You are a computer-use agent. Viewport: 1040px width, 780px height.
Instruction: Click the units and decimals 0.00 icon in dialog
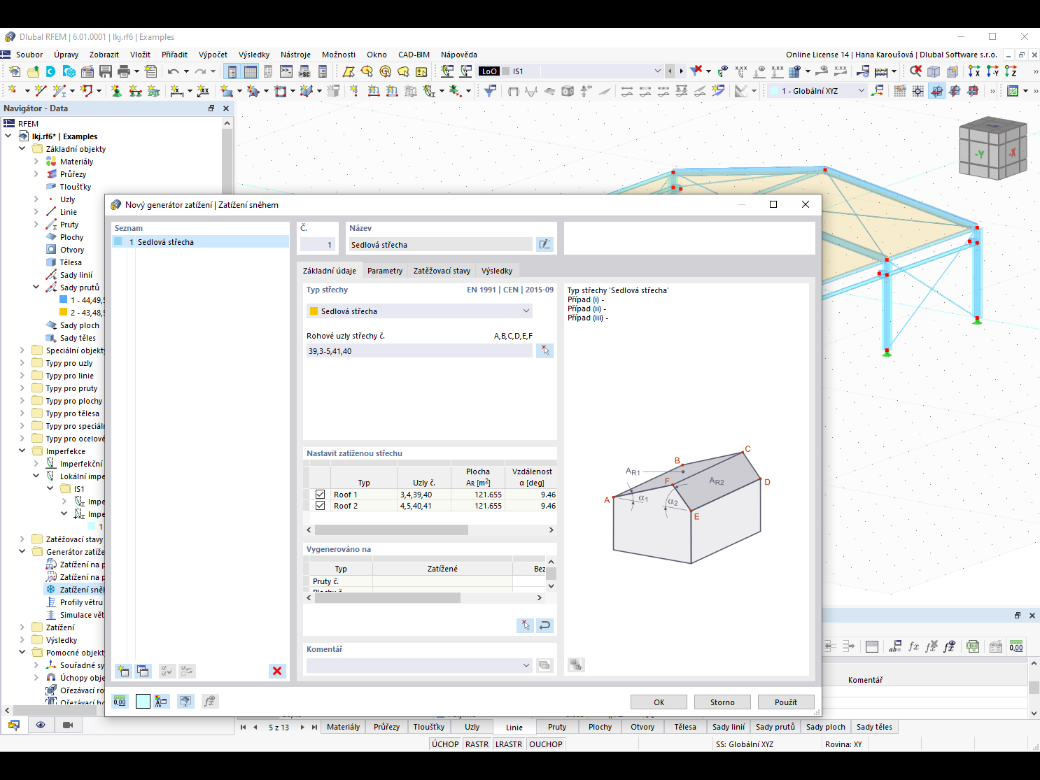tap(119, 701)
